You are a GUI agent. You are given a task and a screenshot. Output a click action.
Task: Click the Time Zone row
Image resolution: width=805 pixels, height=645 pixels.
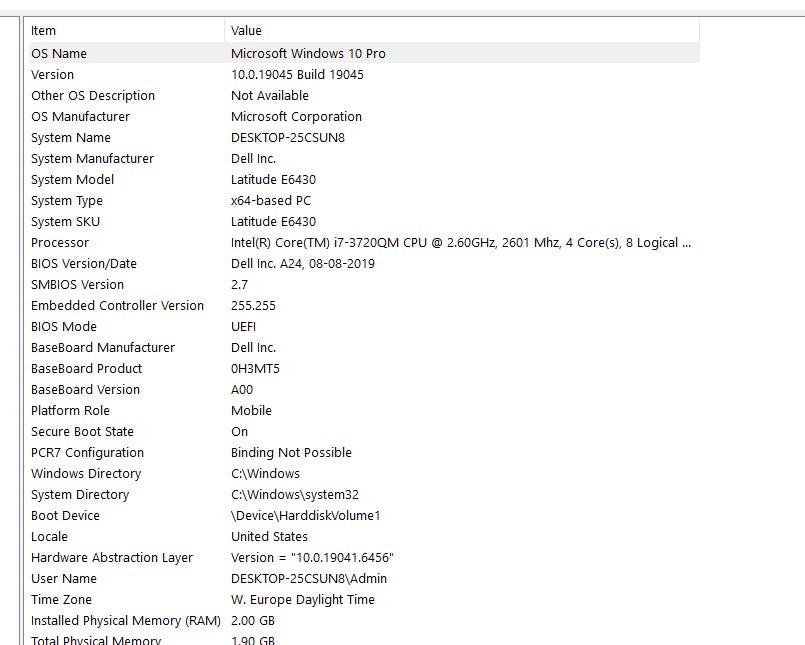click(x=364, y=599)
